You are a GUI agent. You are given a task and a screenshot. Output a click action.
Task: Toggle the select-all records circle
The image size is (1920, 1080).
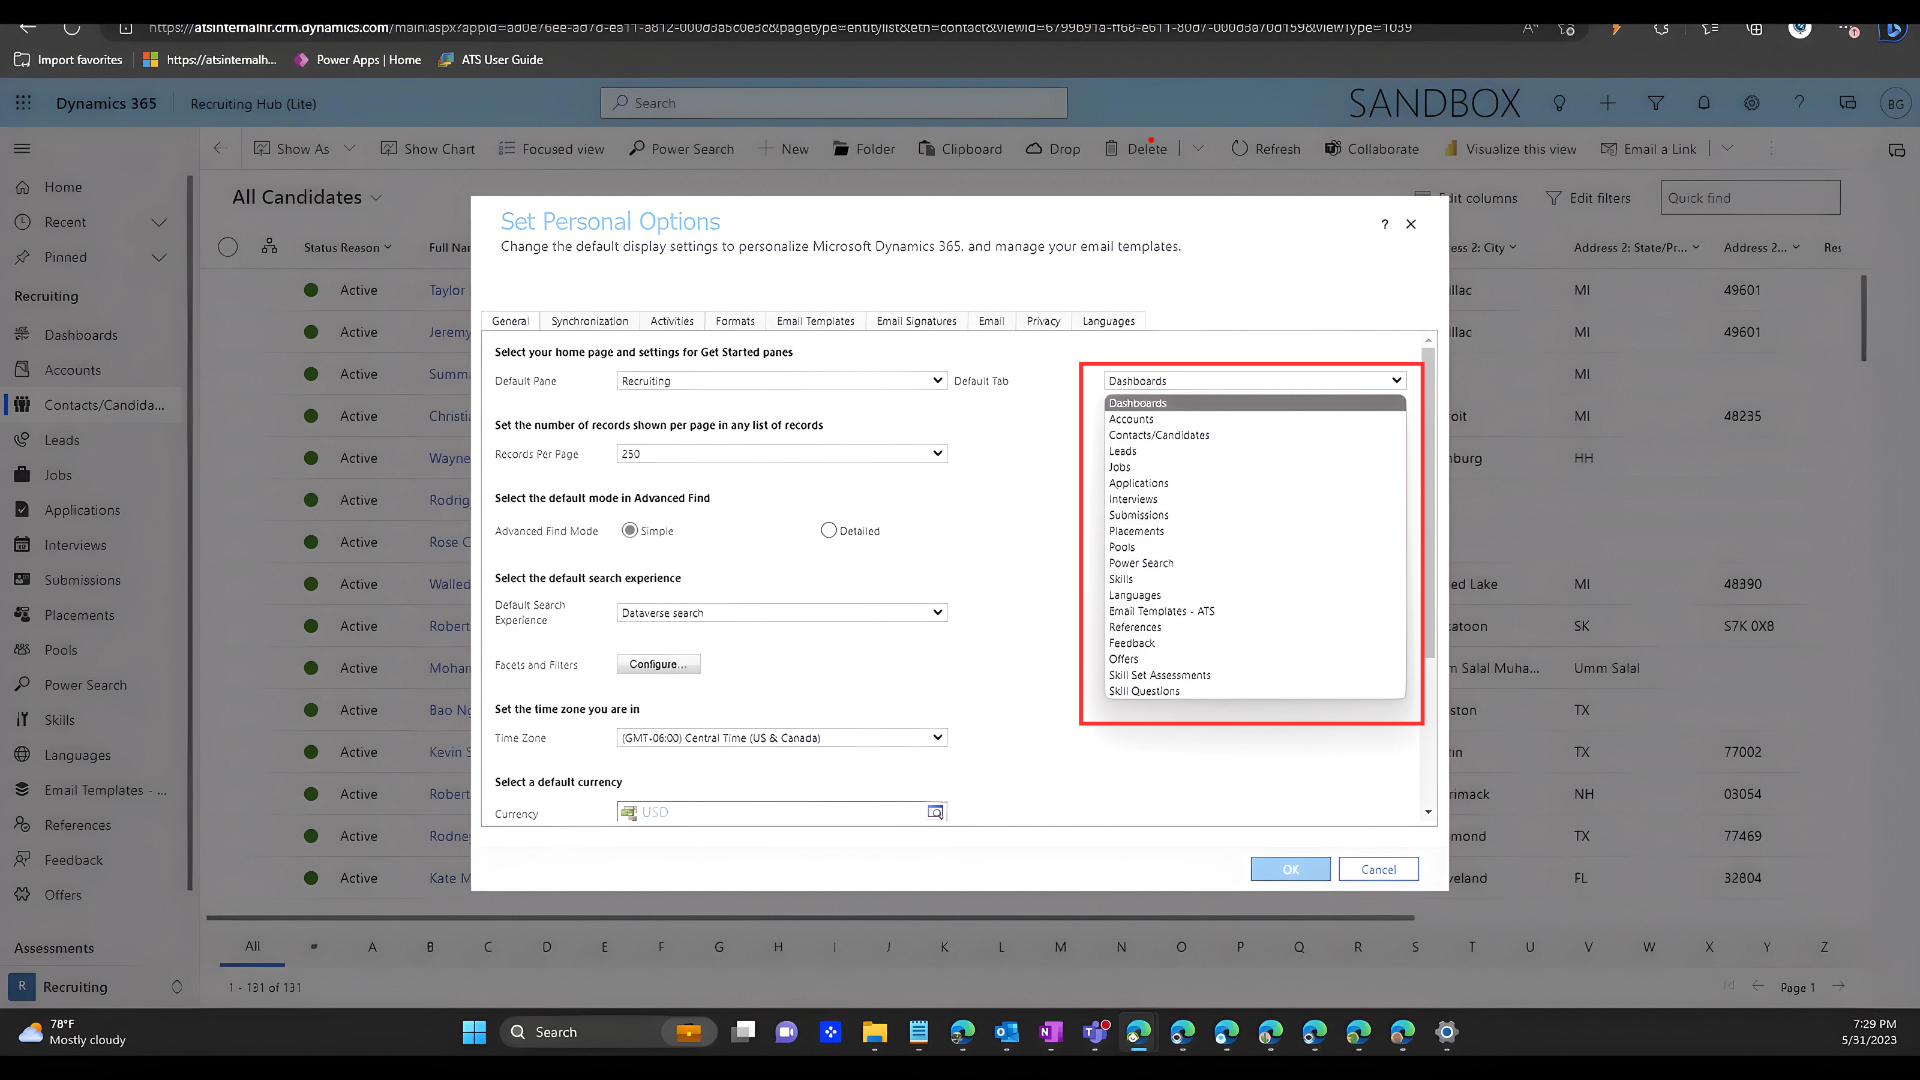pyautogui.click(x=228, y=247)
